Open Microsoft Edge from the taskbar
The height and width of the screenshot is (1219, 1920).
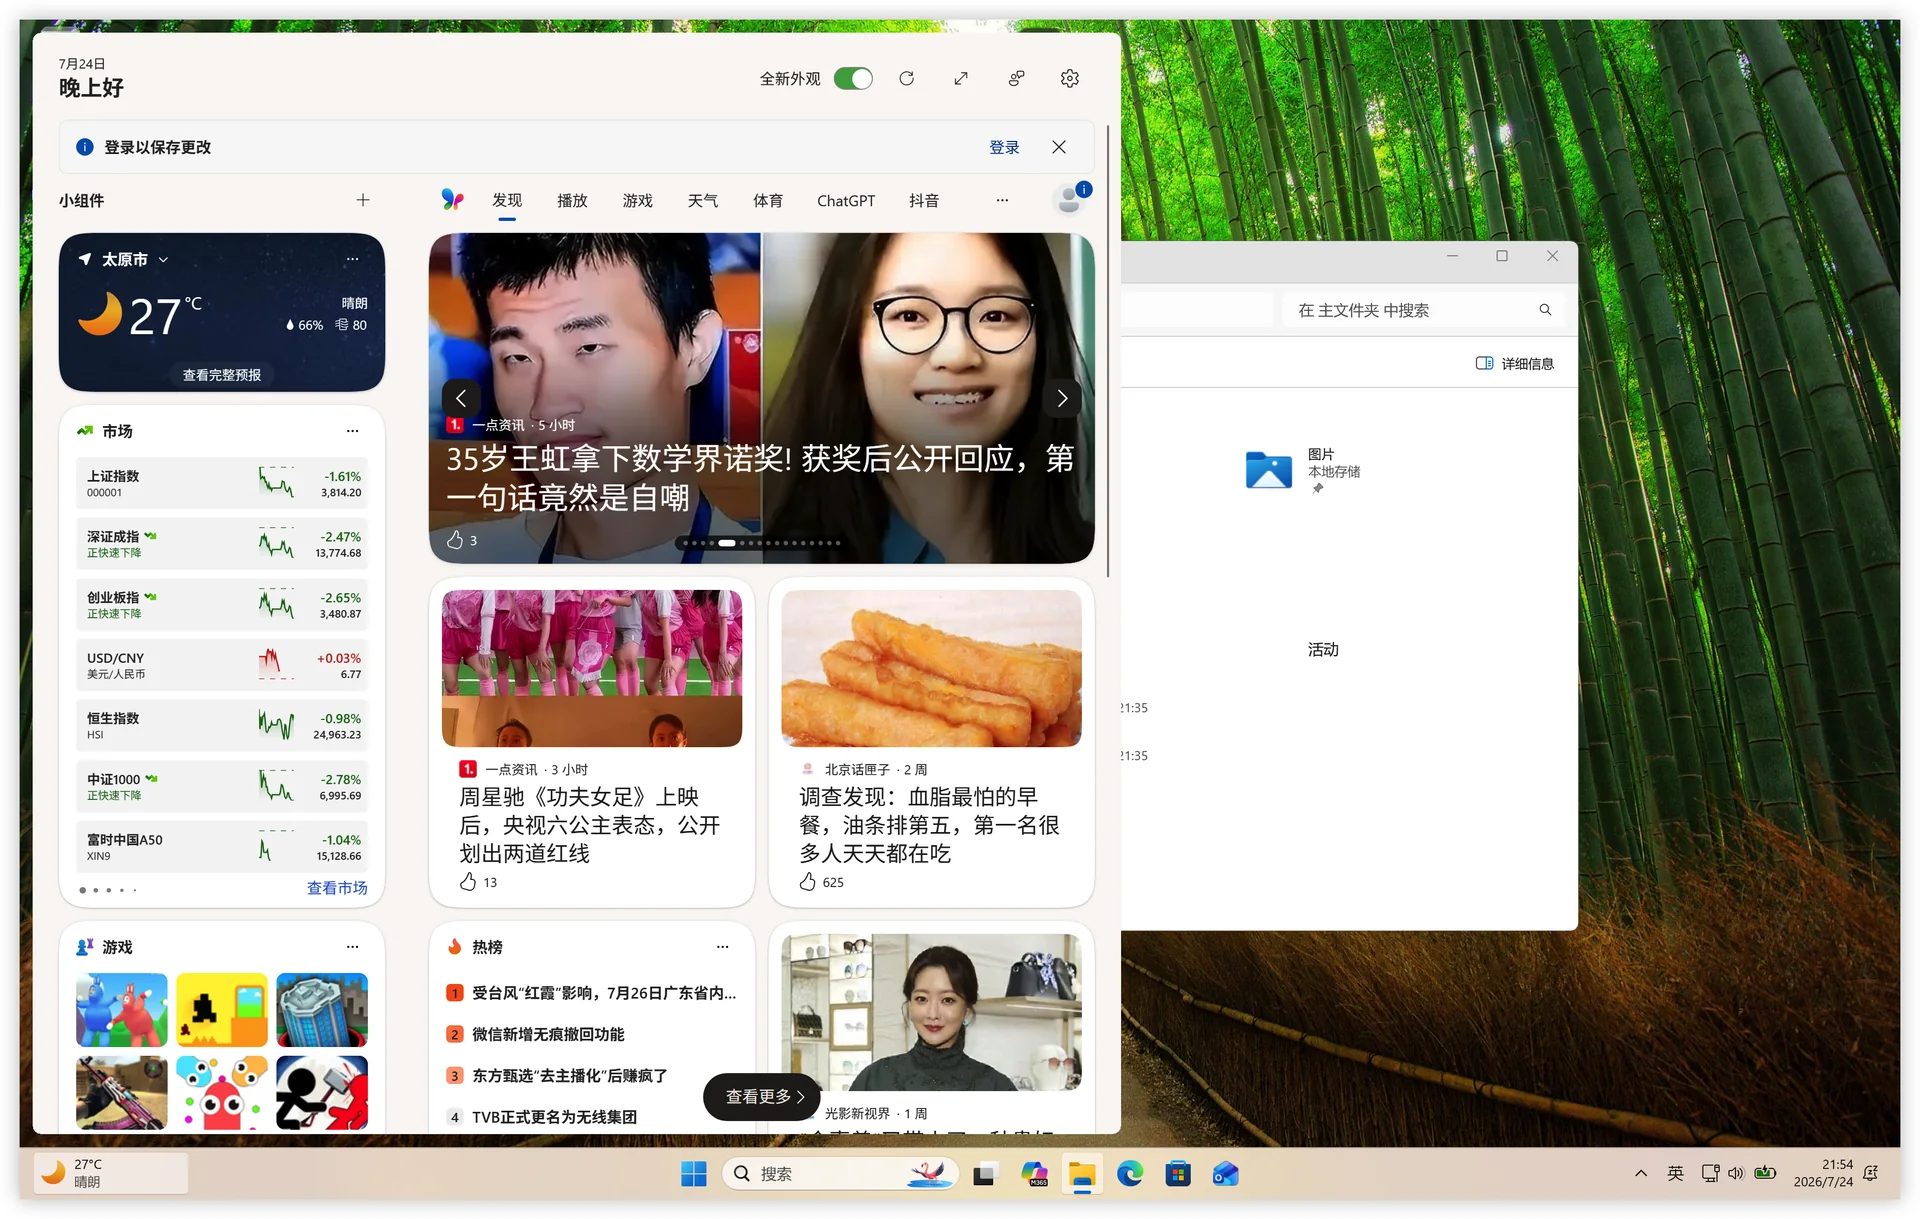click(x=1130, y=1174)
